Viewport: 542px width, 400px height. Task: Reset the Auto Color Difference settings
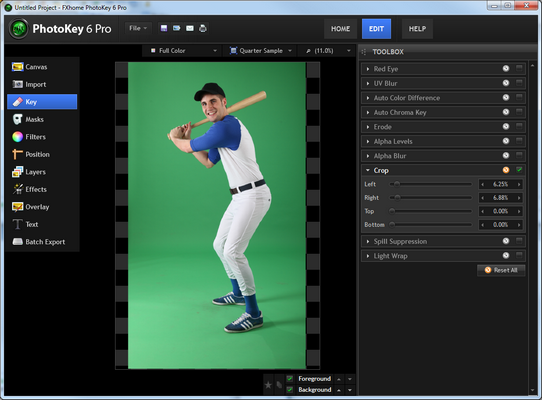tap(506, 97)
